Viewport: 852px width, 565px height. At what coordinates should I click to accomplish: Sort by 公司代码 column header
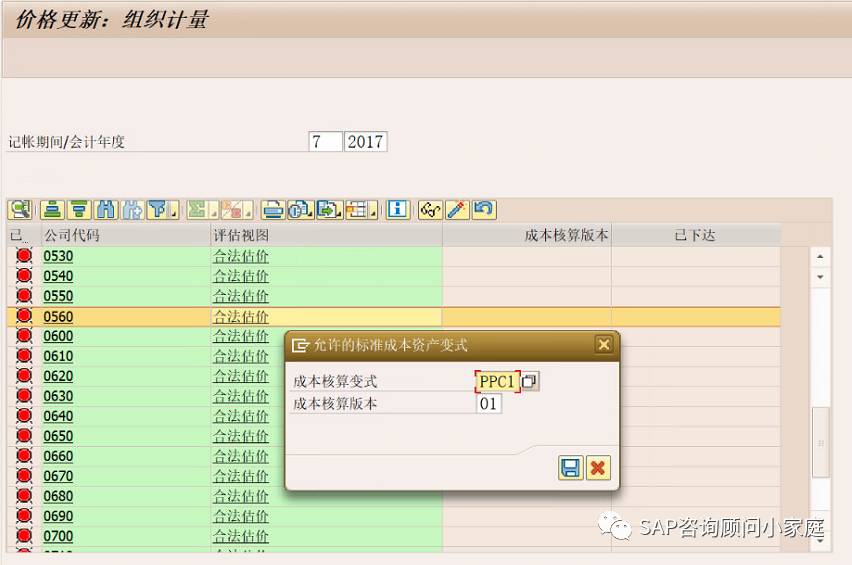[126, 235]
